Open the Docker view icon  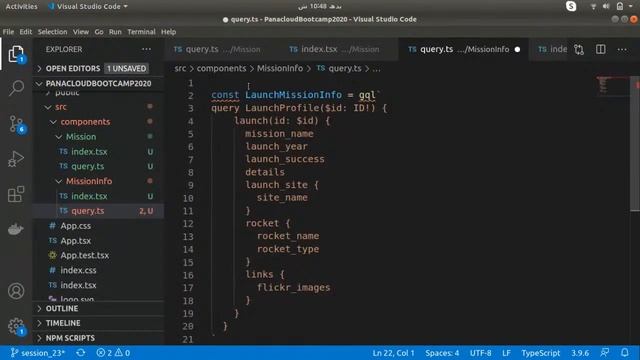16,229
